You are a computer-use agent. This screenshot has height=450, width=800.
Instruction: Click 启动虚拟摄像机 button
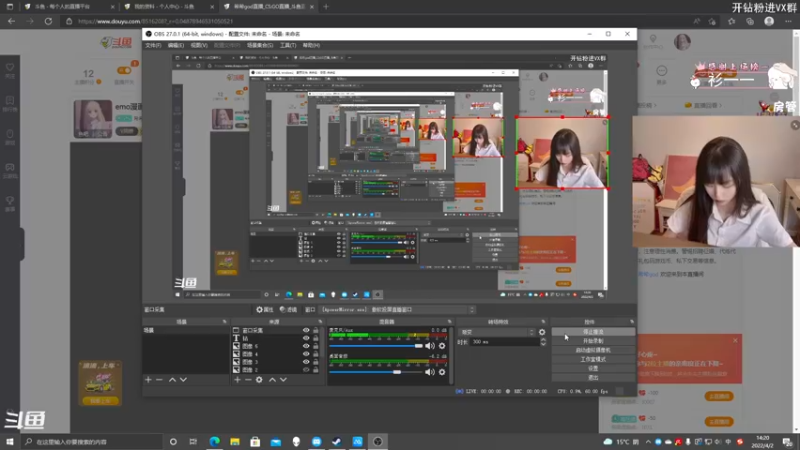point(593,350)
